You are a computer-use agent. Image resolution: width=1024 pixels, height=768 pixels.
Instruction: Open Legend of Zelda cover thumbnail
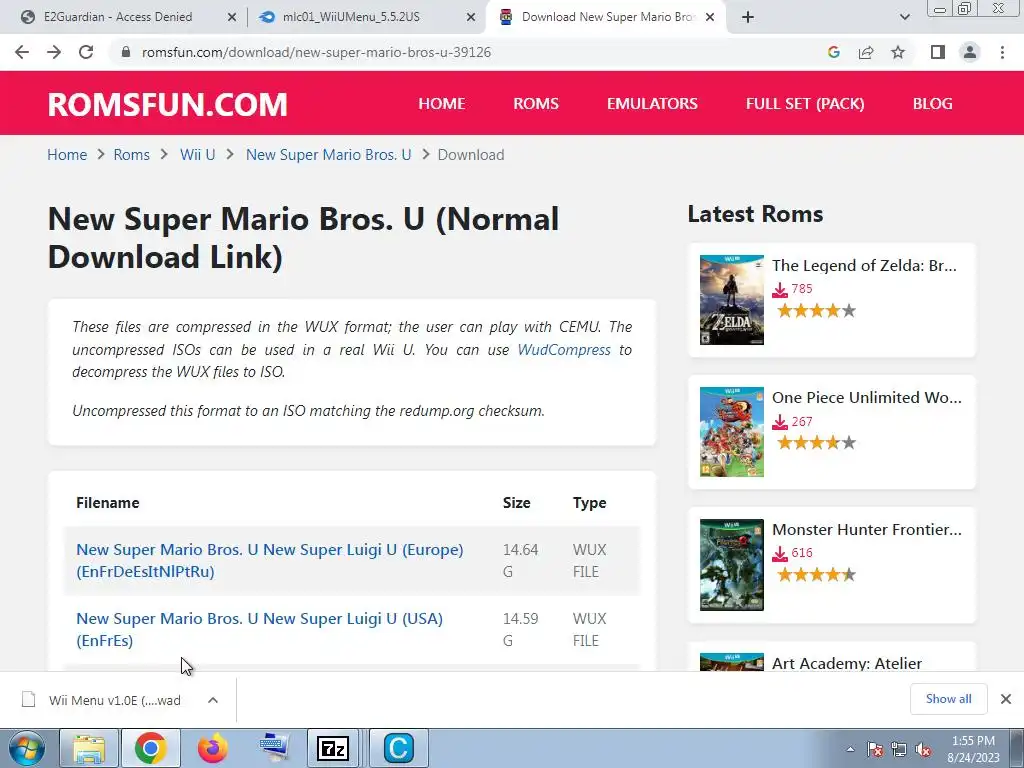coord(731,300)
